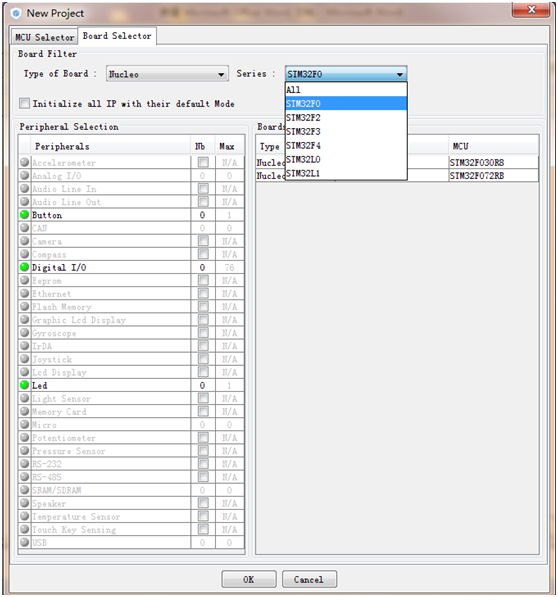The width and height of the screenshot is (558, 597).
Task: Select the Board Selector tab
Action: coord(117,36)
